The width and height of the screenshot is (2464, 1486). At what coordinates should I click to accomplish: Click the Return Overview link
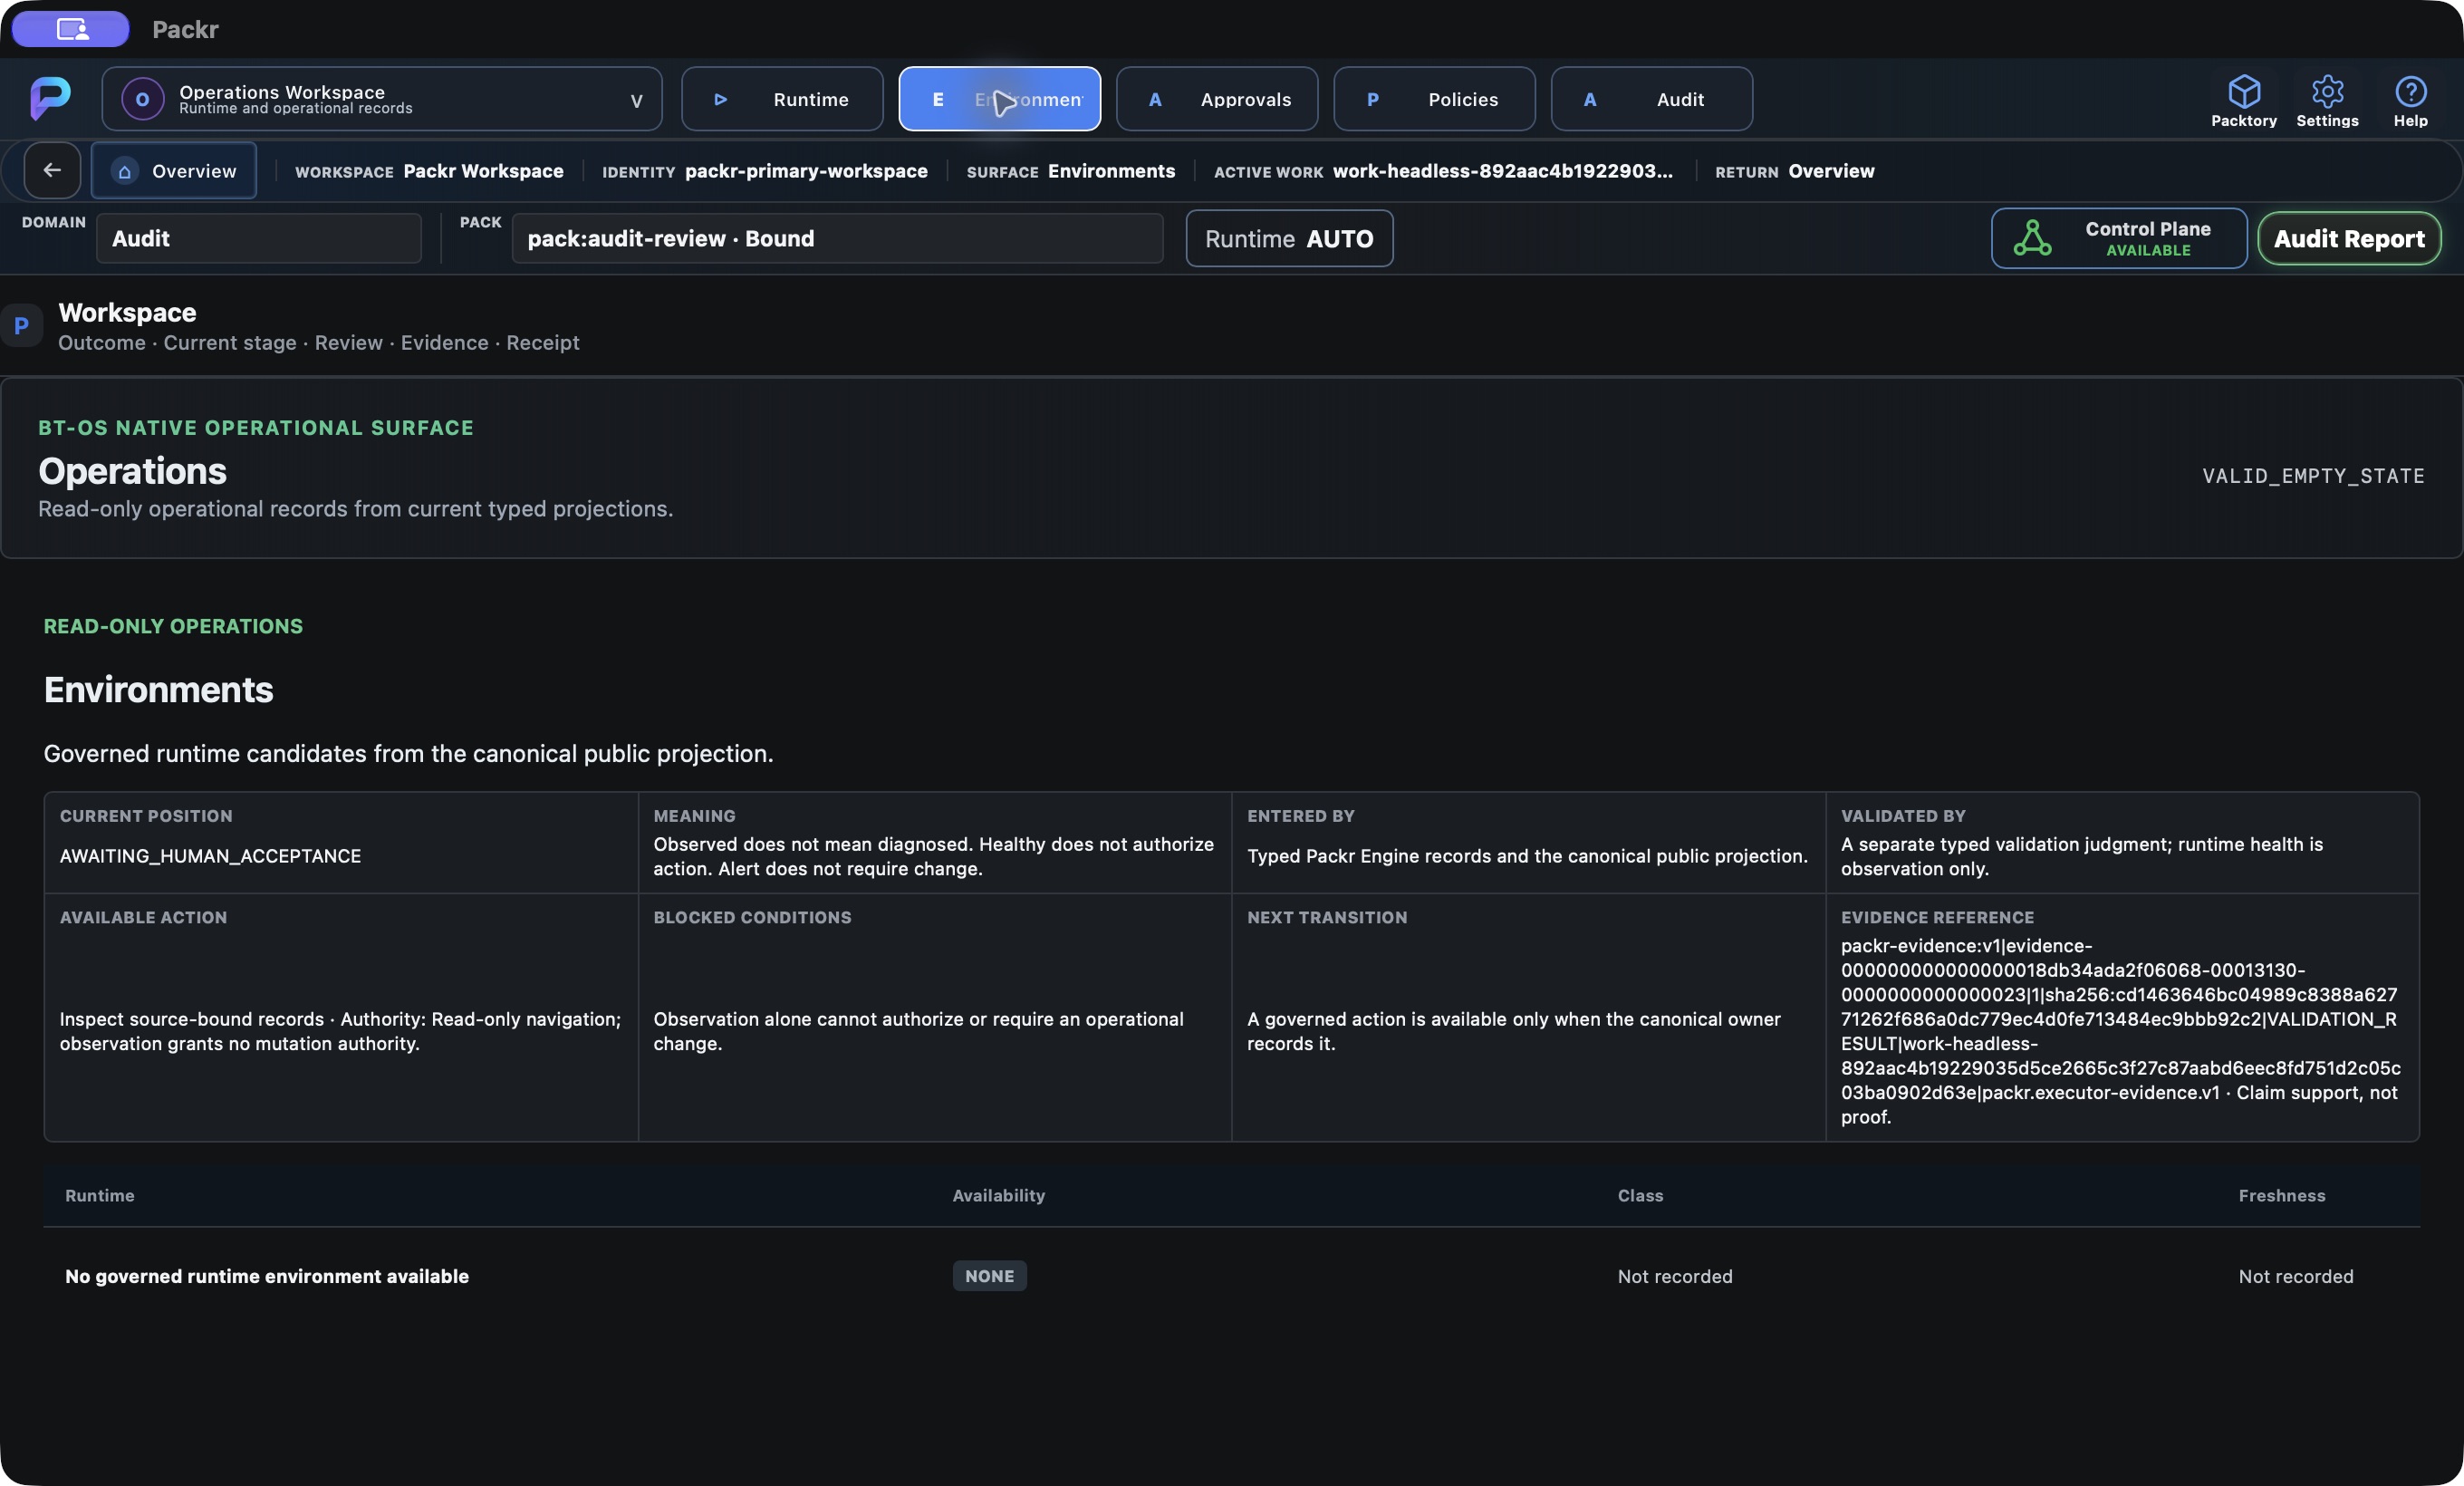1830,171
